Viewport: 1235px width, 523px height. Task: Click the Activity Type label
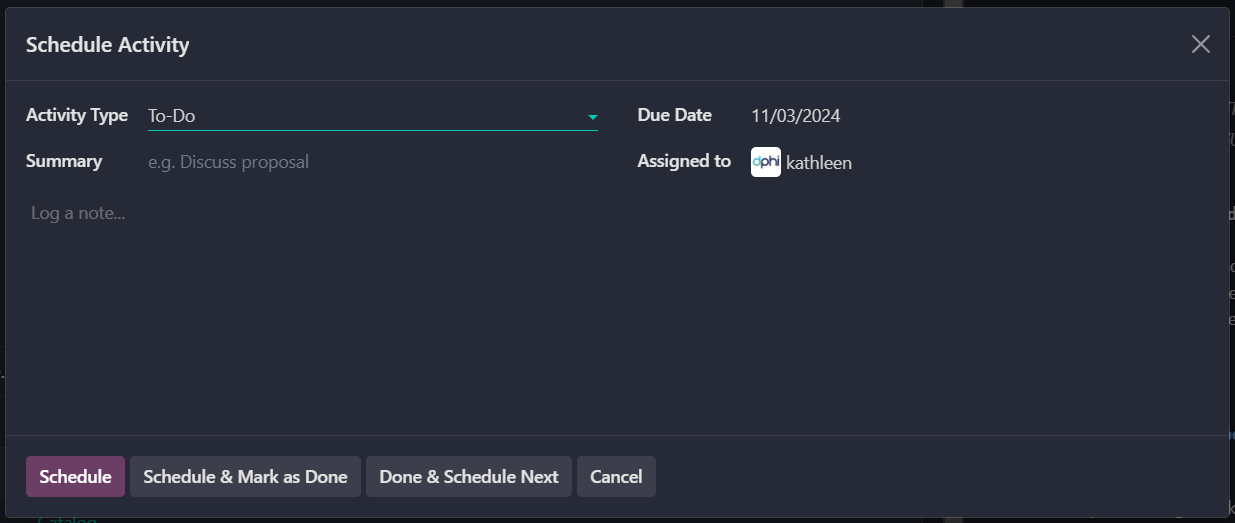[x=77, y=115]
